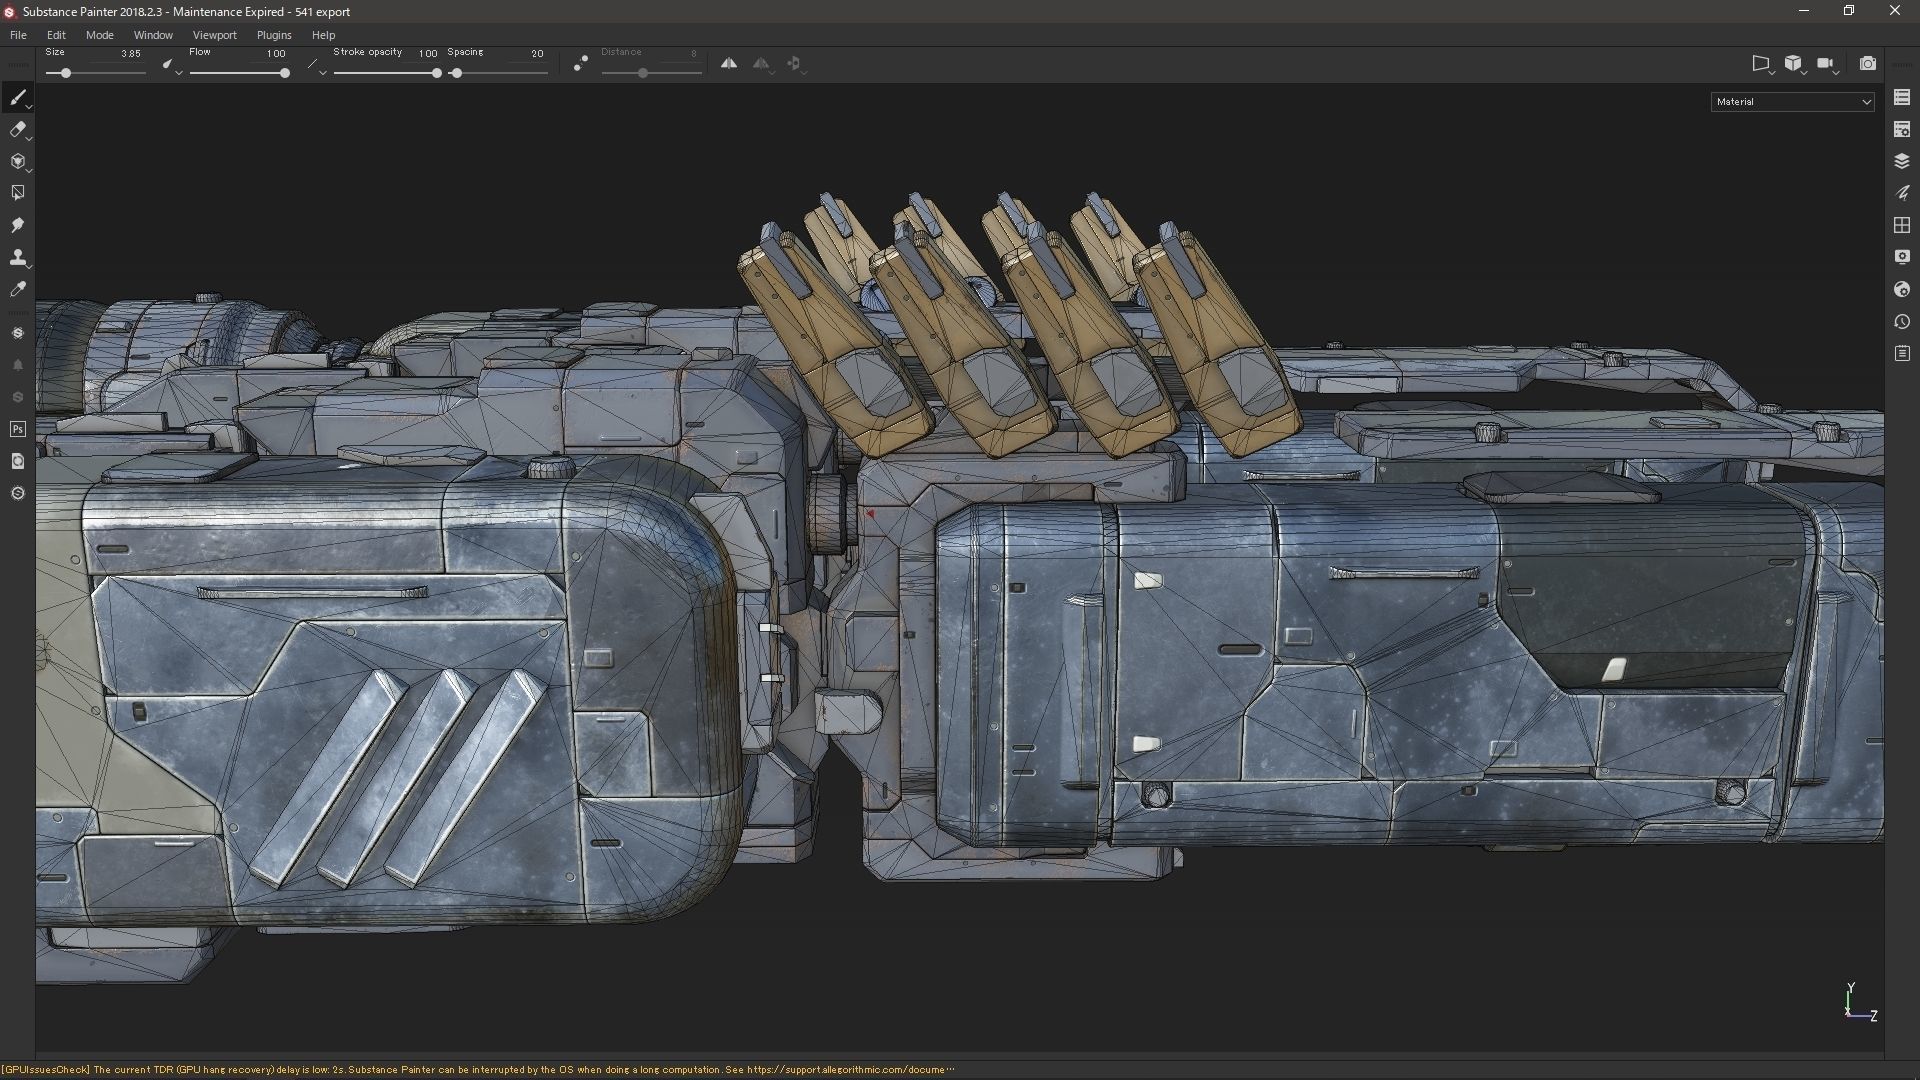Open the radial symmetry options icon

coord(795,63)
